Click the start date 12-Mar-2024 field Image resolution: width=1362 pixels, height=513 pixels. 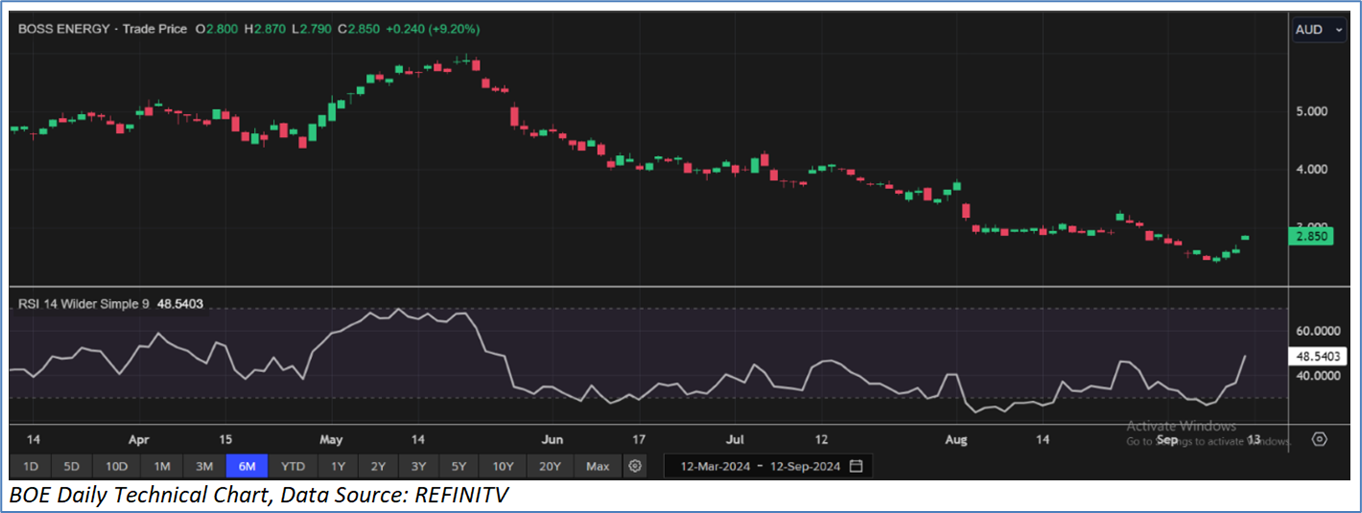click(x=716, y=466)
